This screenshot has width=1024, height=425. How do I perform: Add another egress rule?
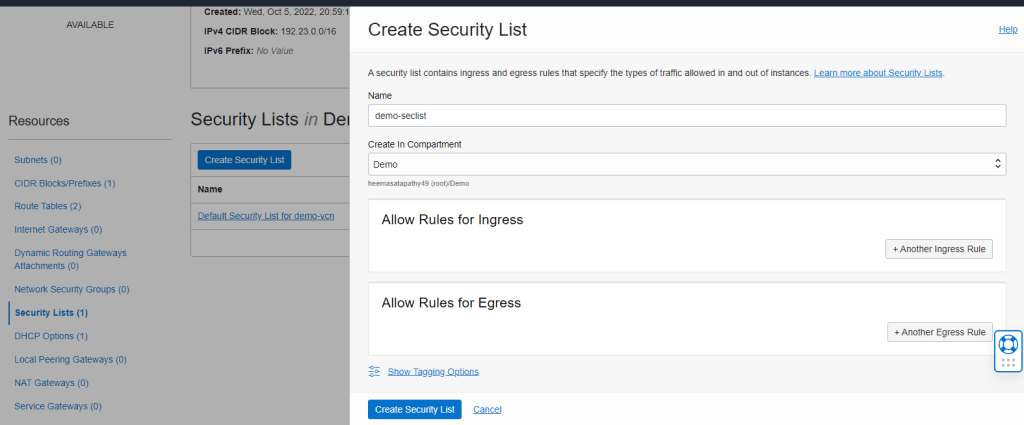[x=940, y=332]
